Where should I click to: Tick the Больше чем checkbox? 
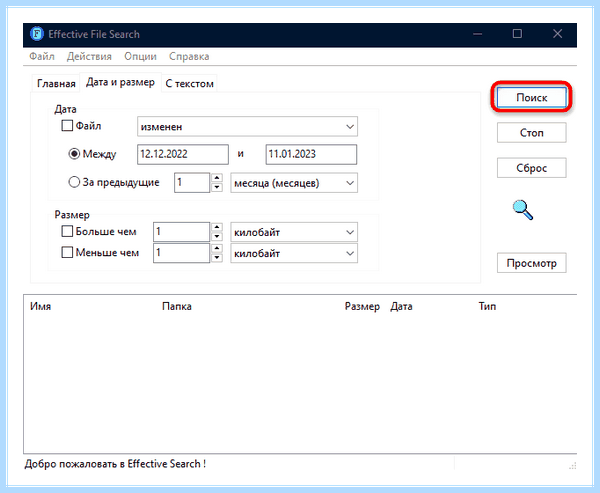pyautogui.click(x=67, y=231)
